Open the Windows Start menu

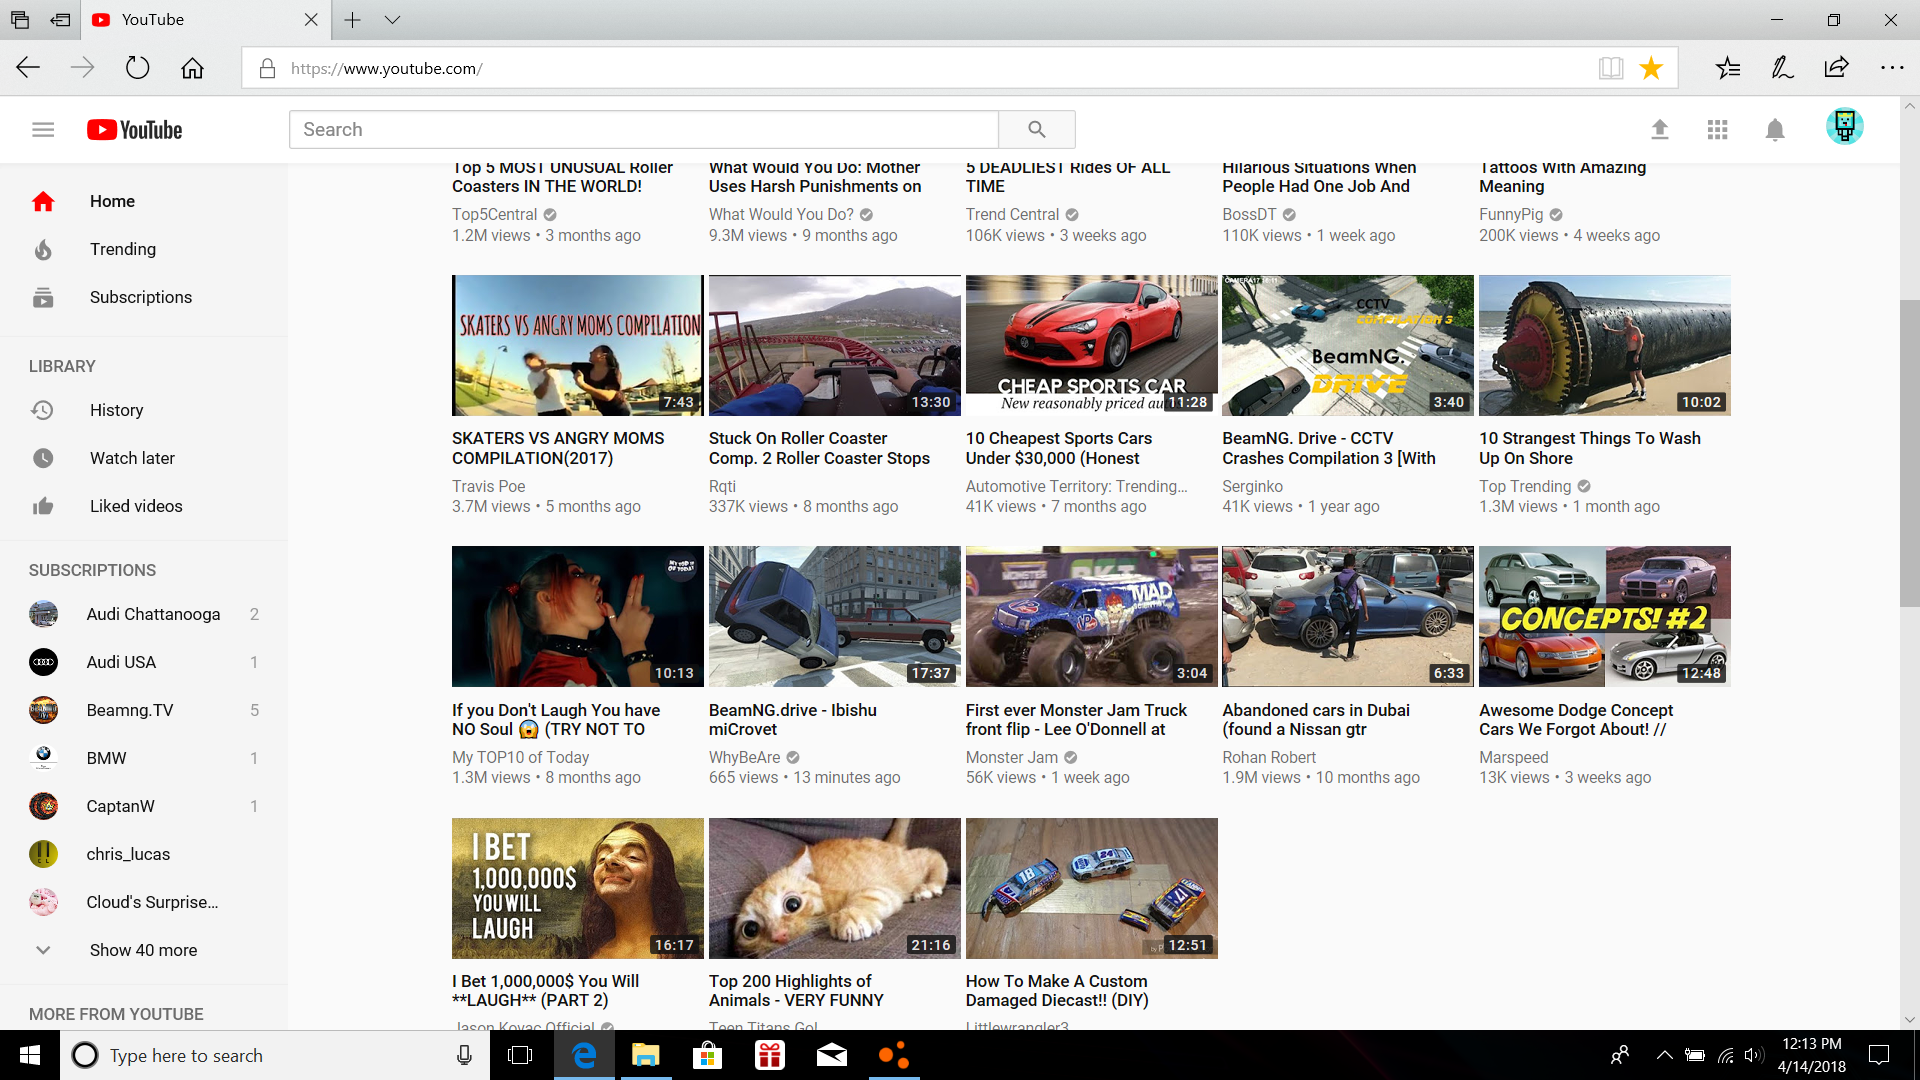[x=30, y=1056]
